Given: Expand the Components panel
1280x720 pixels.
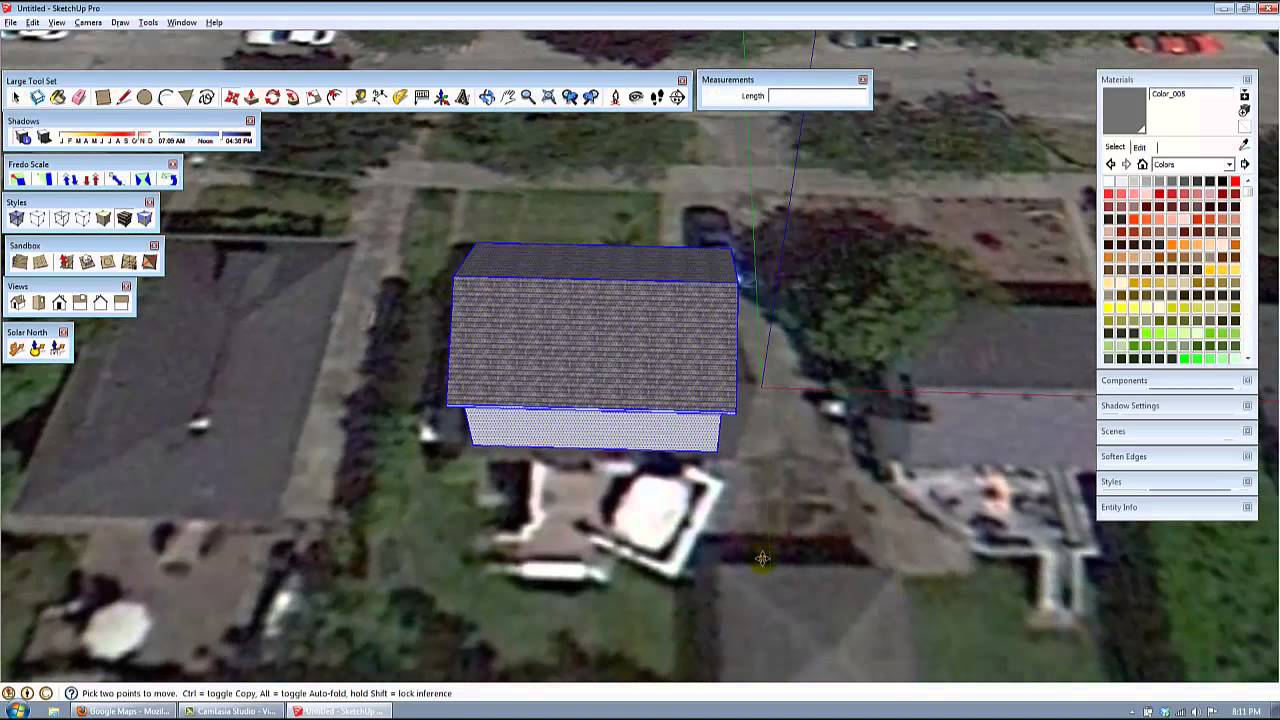Looking at the screenshot, I should (1176, 380).
